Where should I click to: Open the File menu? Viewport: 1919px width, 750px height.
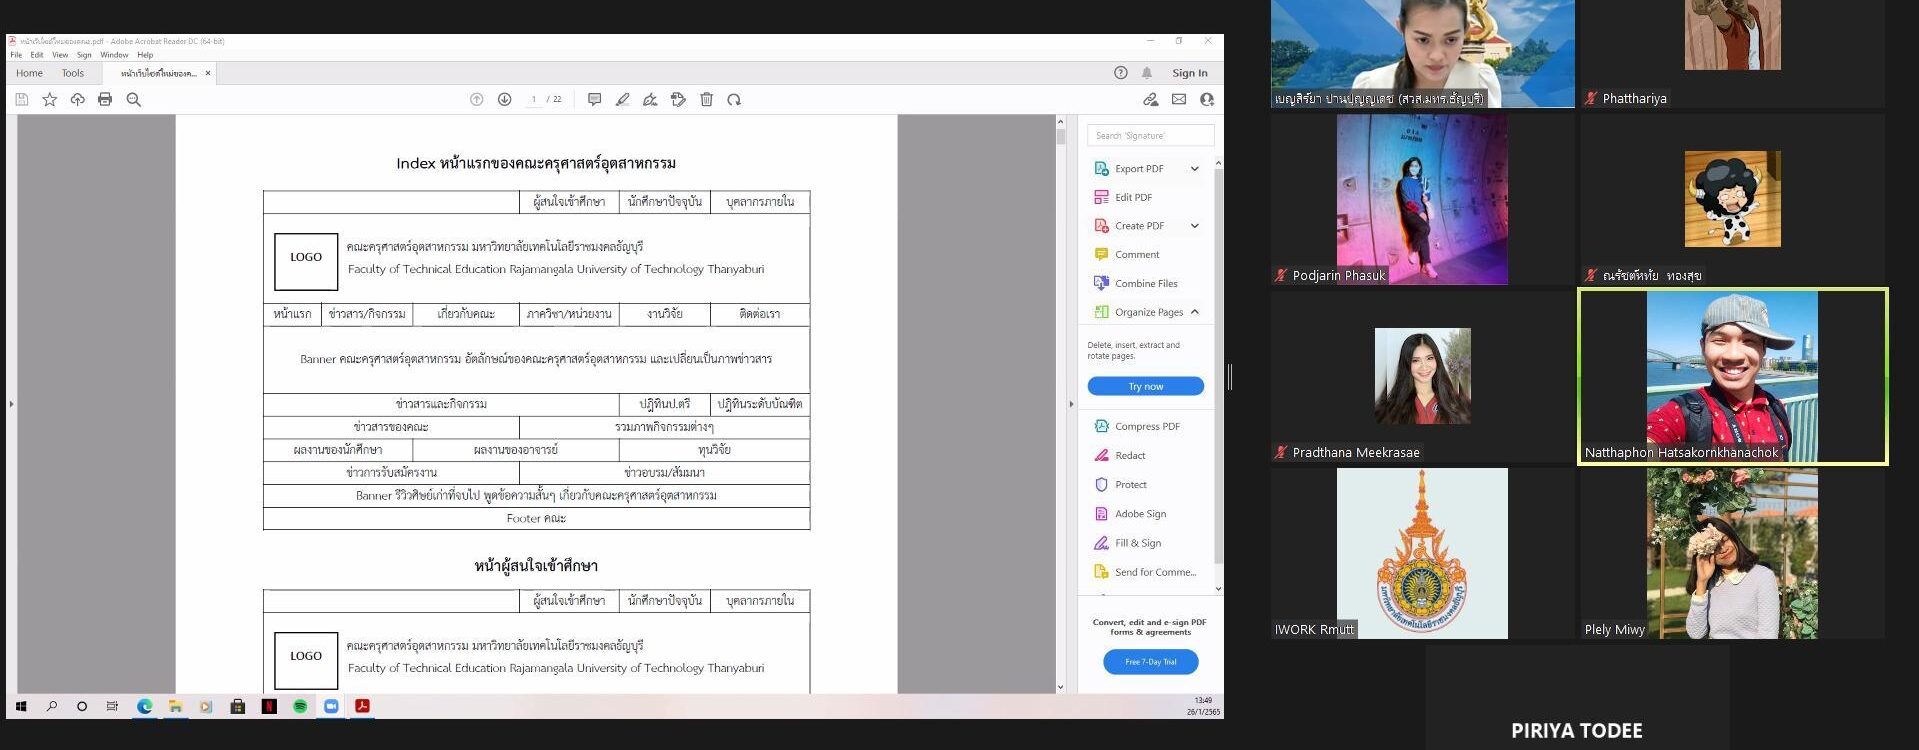[16, 55]
